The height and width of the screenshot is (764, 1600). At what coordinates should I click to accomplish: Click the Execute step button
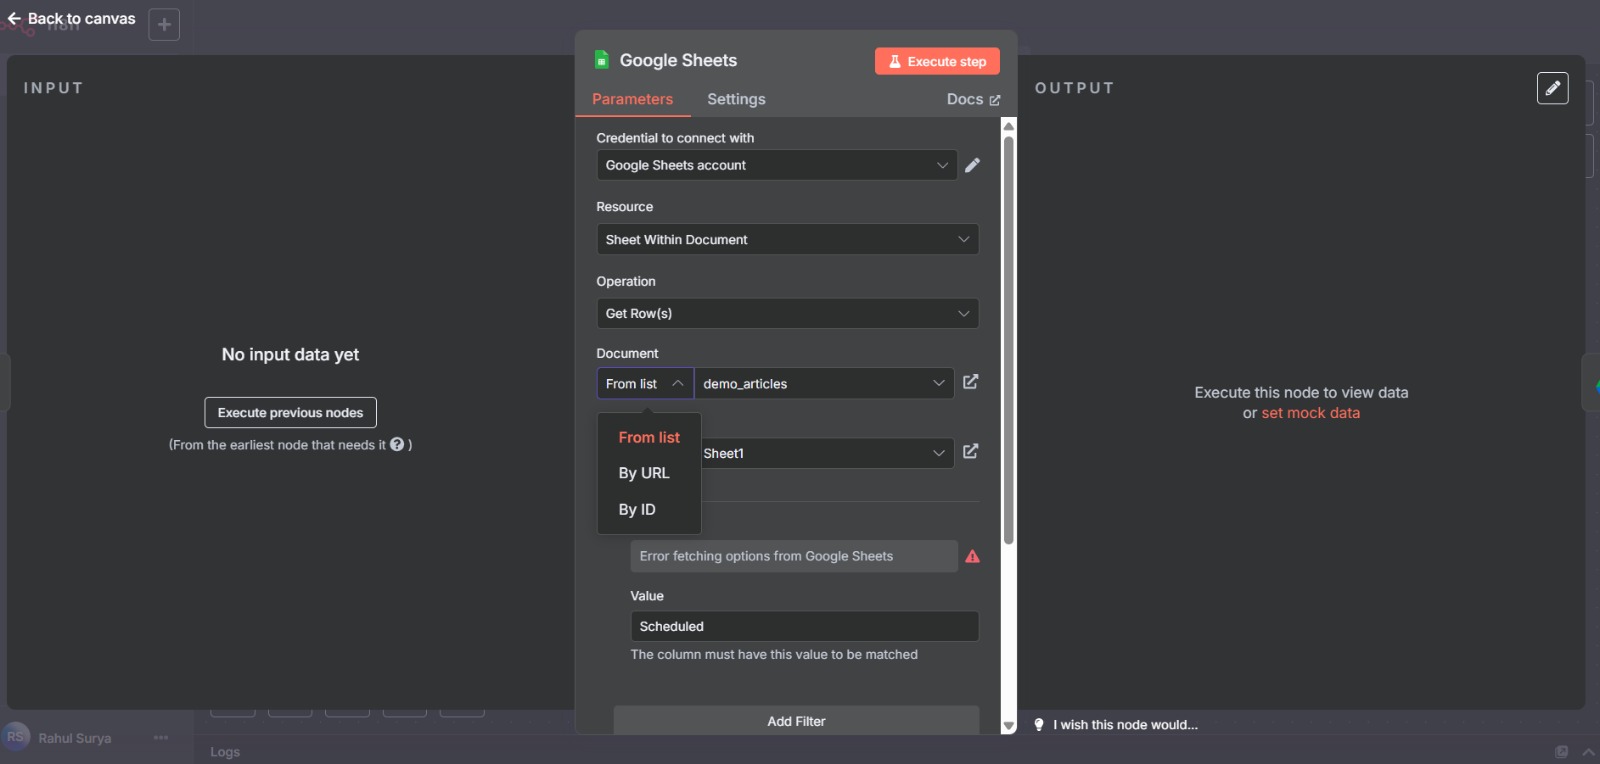(937, 61)
